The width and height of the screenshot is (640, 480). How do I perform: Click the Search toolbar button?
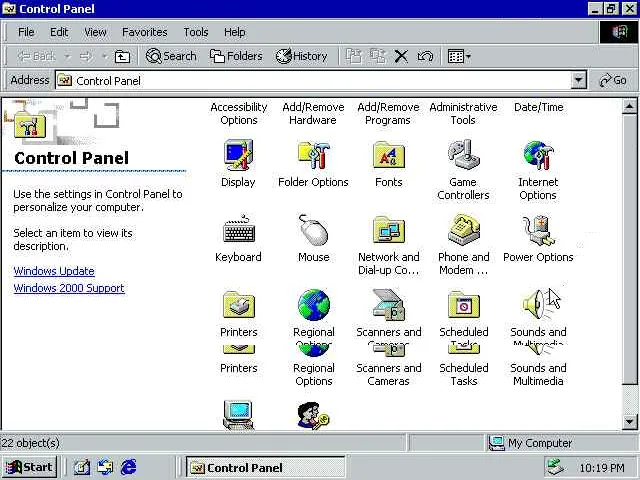pos(171,56)
